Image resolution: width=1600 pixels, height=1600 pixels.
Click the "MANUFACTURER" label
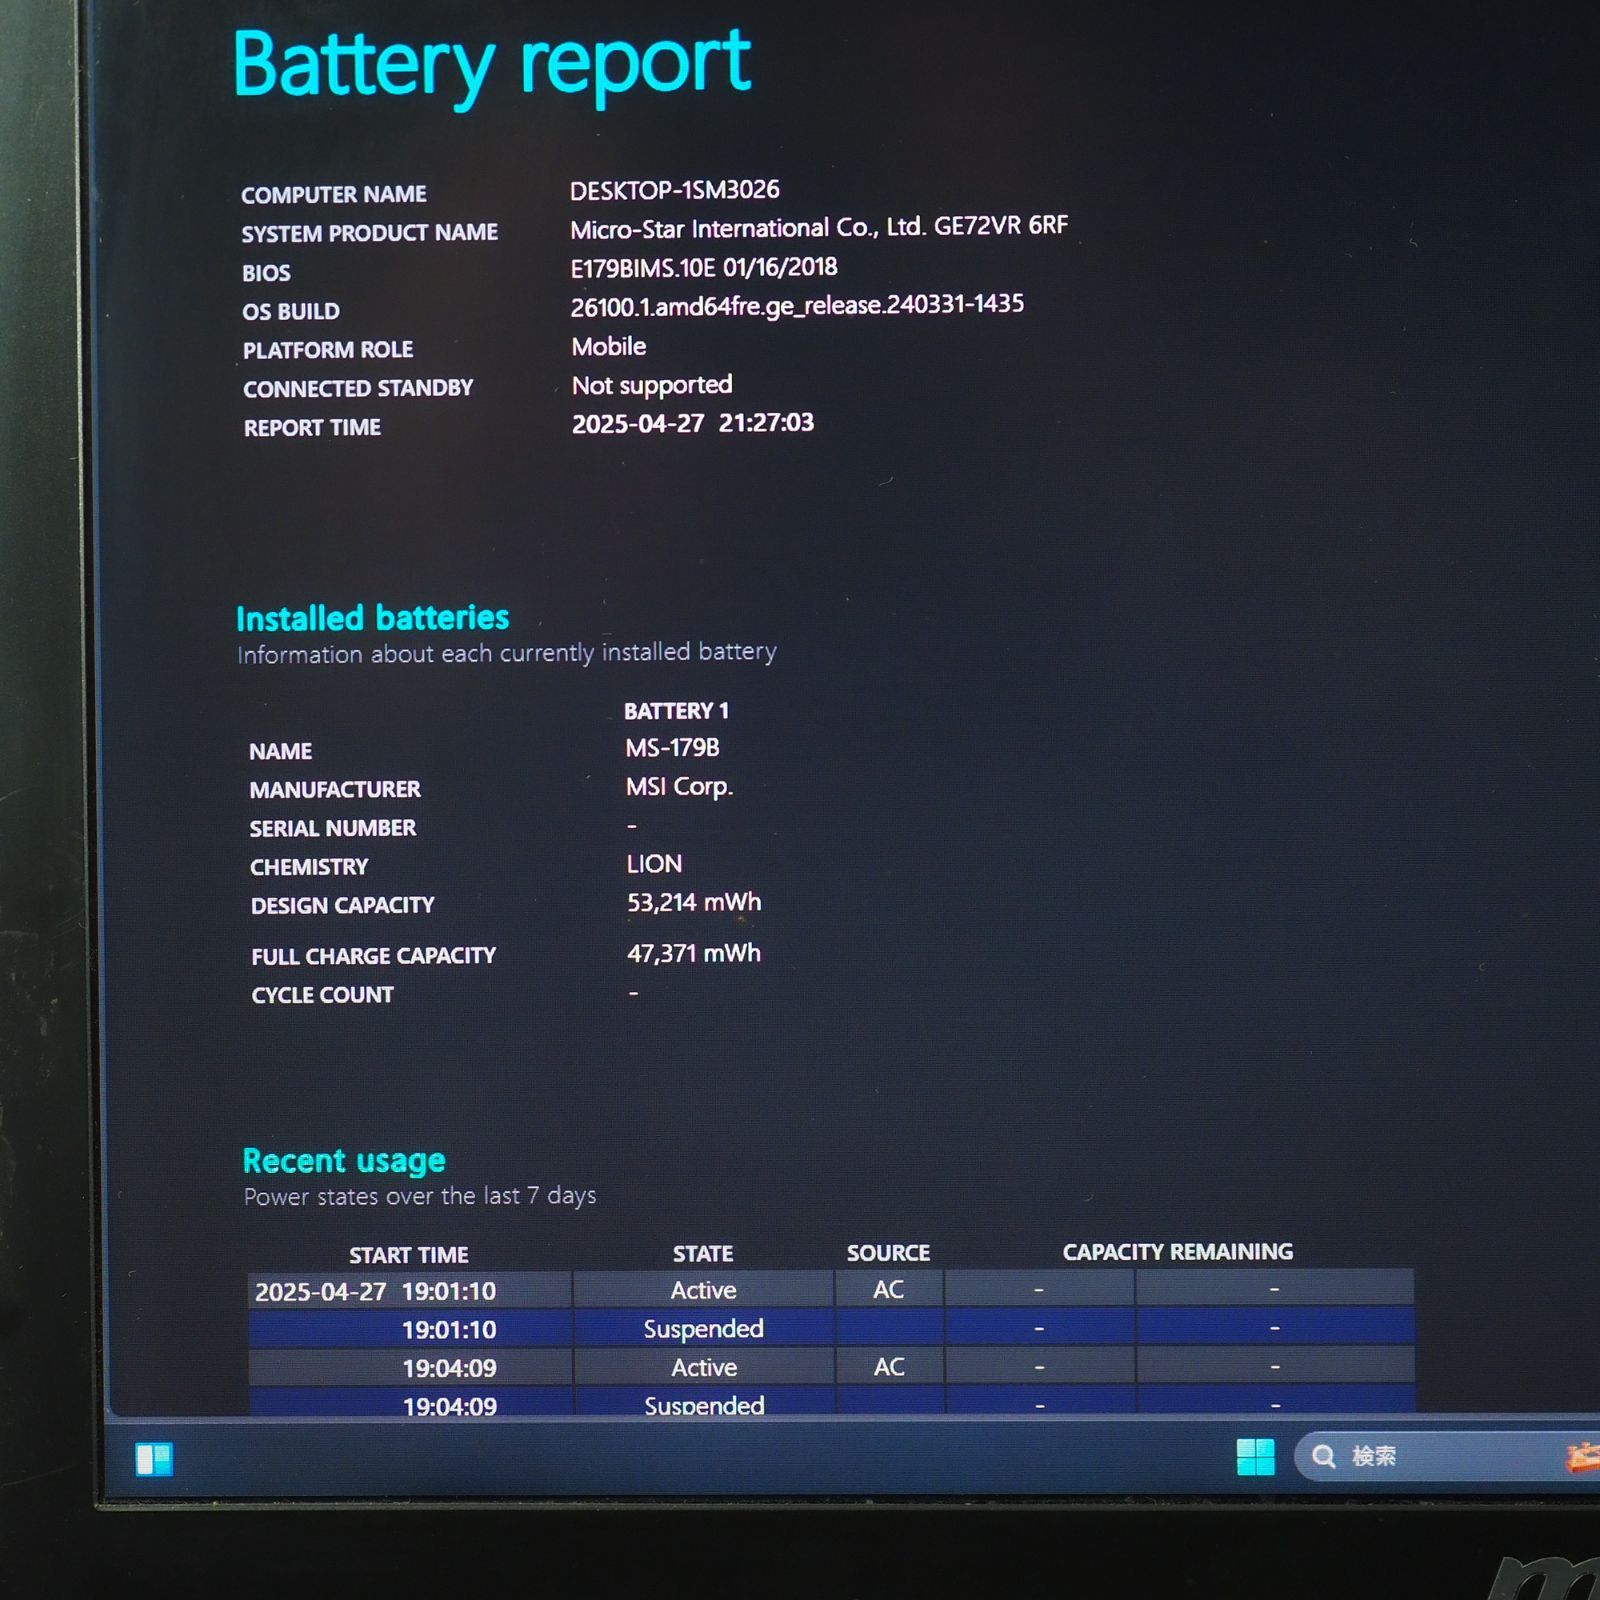(x=335, y=790)
